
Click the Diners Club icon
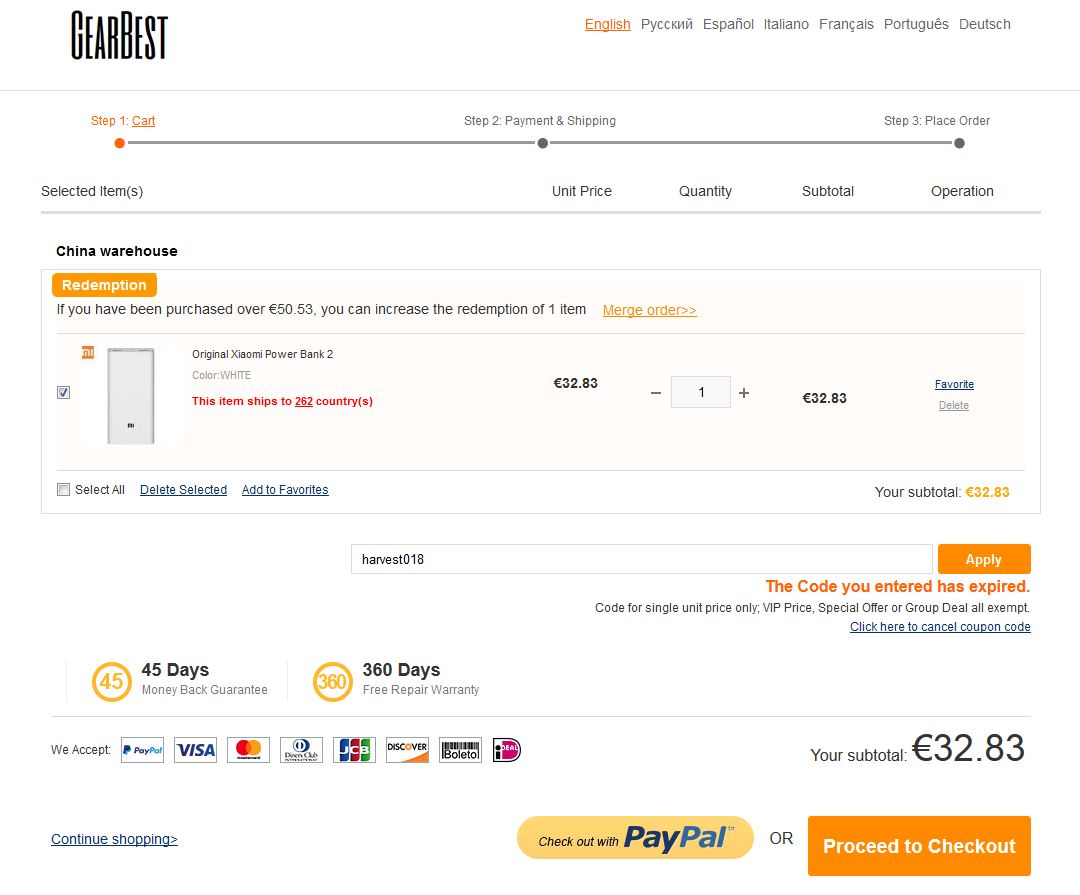click(x=301, y=750)
